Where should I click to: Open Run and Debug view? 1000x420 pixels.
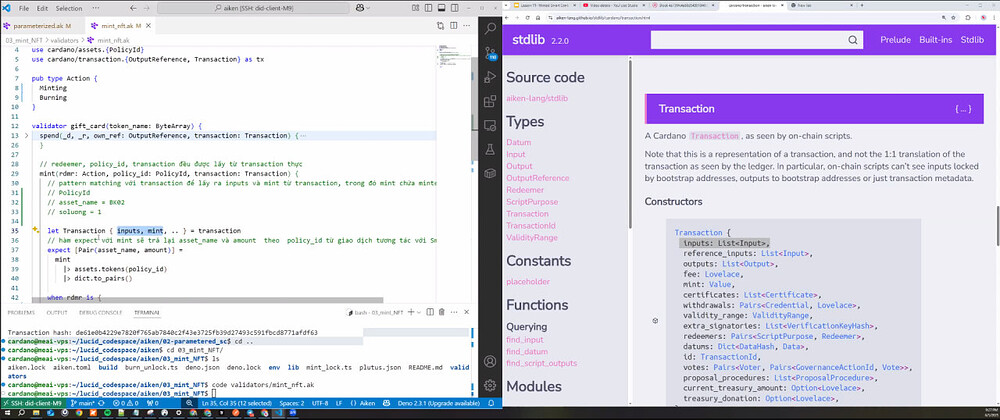490,77
